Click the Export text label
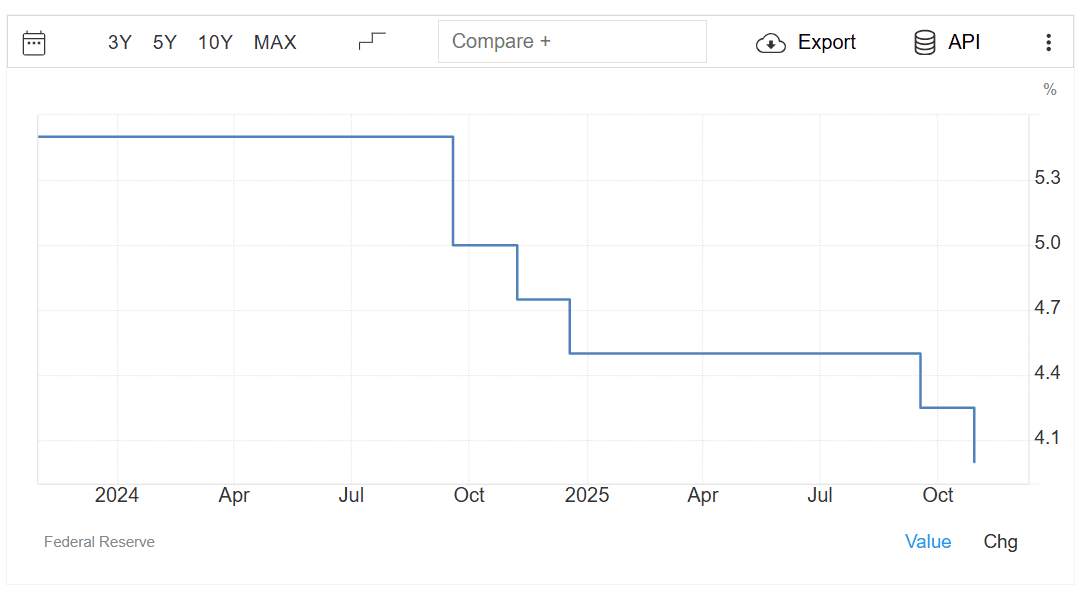This screenshot has height=596, width=1088. 827,42
